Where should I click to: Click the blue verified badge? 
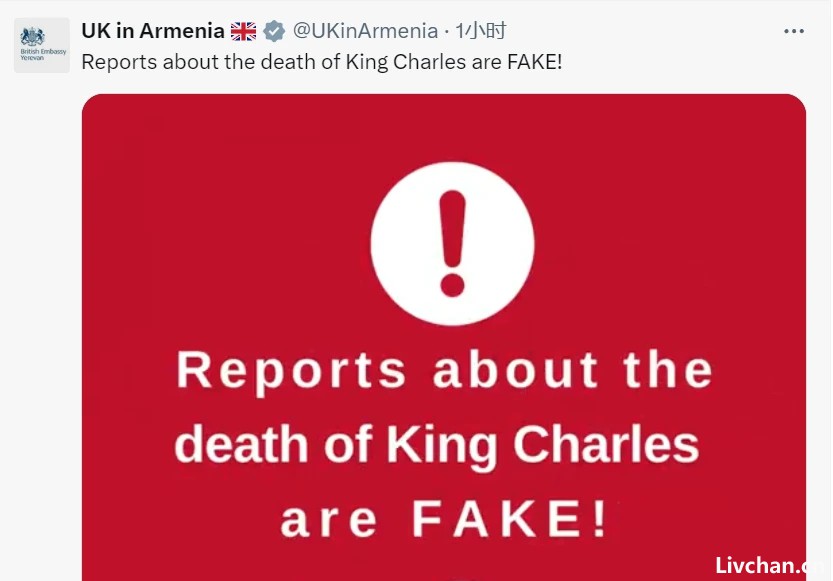tap(274, 31)
